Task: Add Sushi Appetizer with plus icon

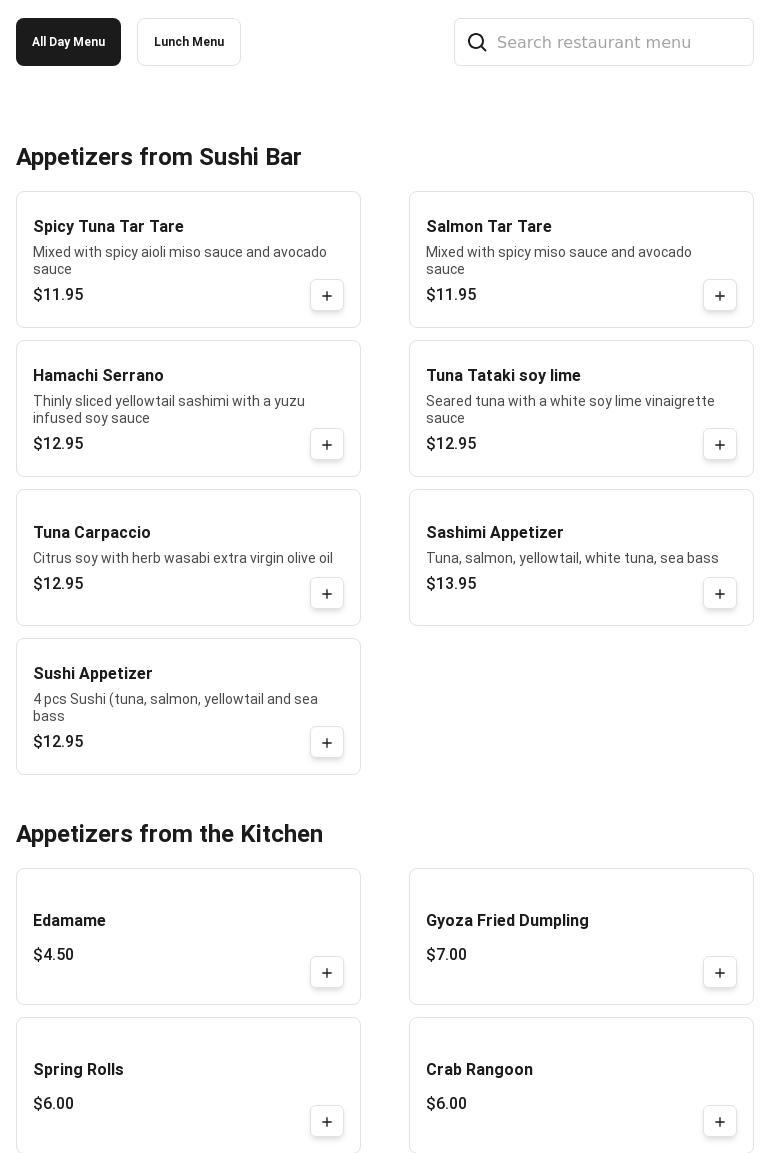Action: 327,742
